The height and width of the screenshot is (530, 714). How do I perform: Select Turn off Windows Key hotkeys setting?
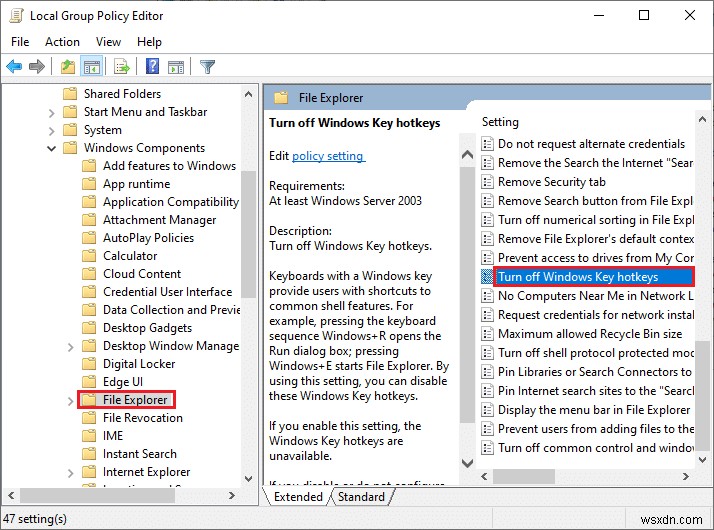click(594, 277)
